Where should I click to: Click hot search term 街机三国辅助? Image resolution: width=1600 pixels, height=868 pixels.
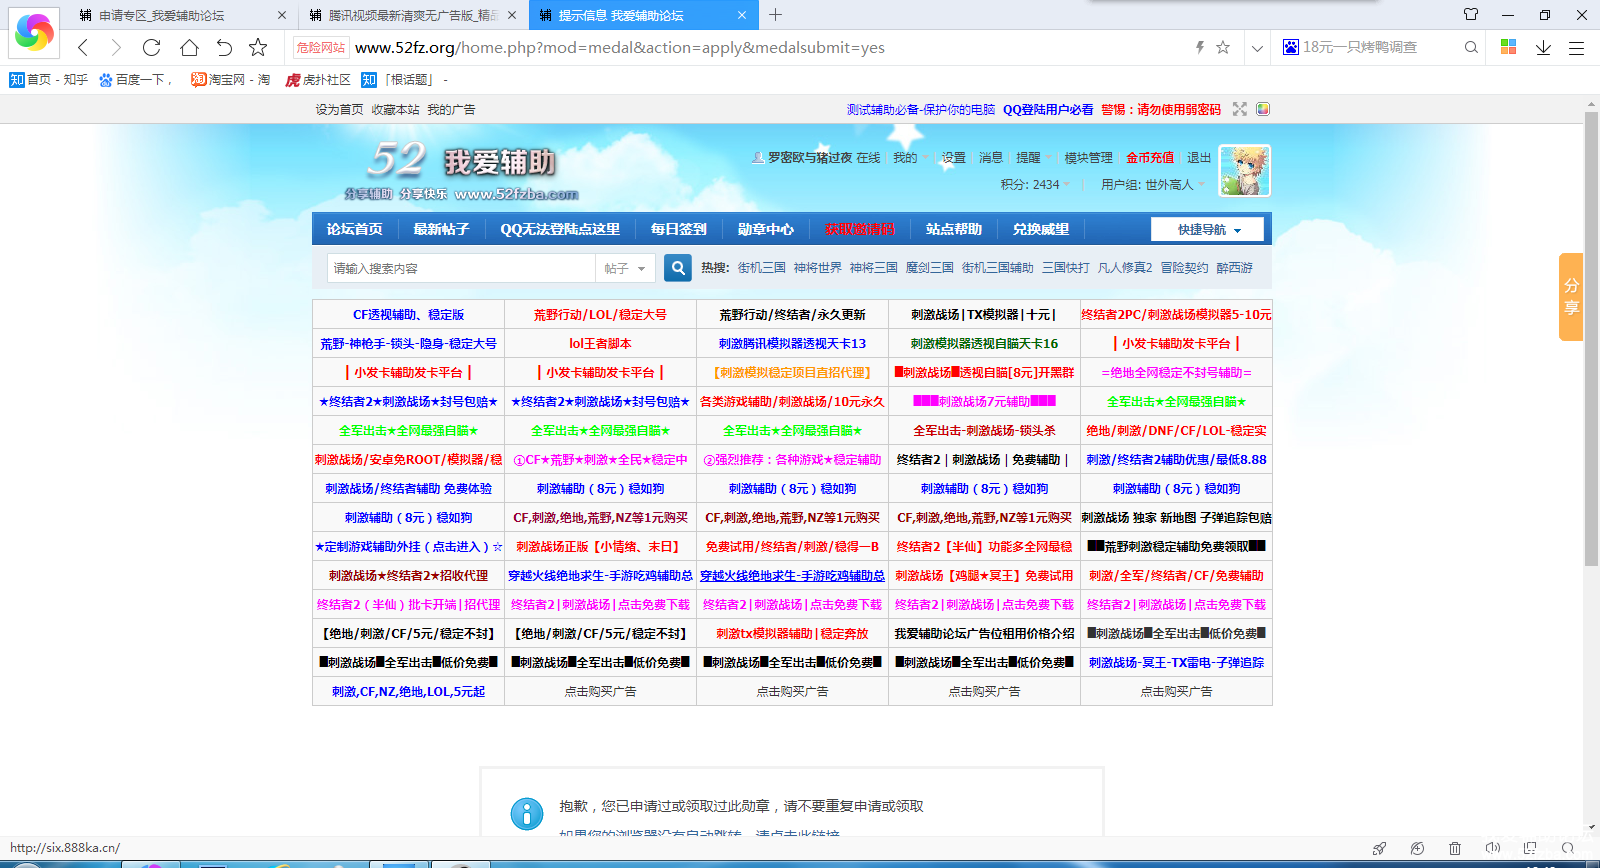tap(997, 268)
